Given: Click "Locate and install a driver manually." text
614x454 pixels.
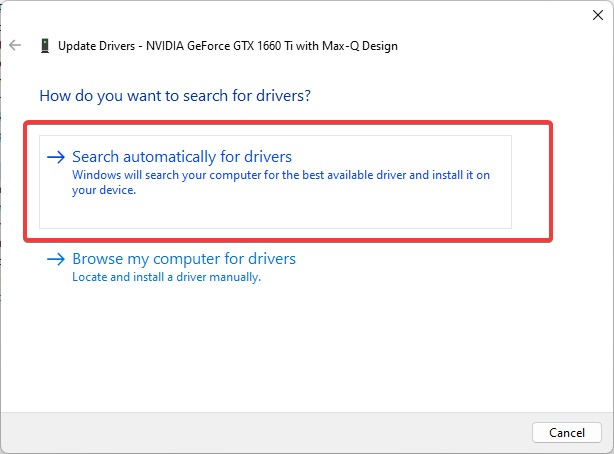Looking at the screenshot, I should [166, 277].
